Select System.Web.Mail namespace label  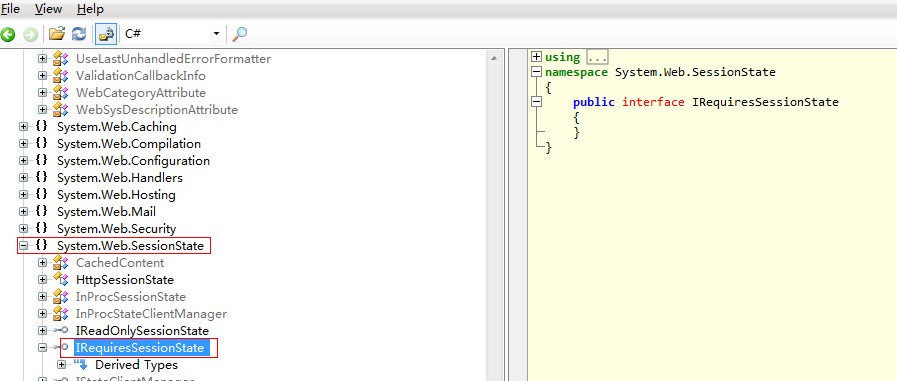click(106, 212)
